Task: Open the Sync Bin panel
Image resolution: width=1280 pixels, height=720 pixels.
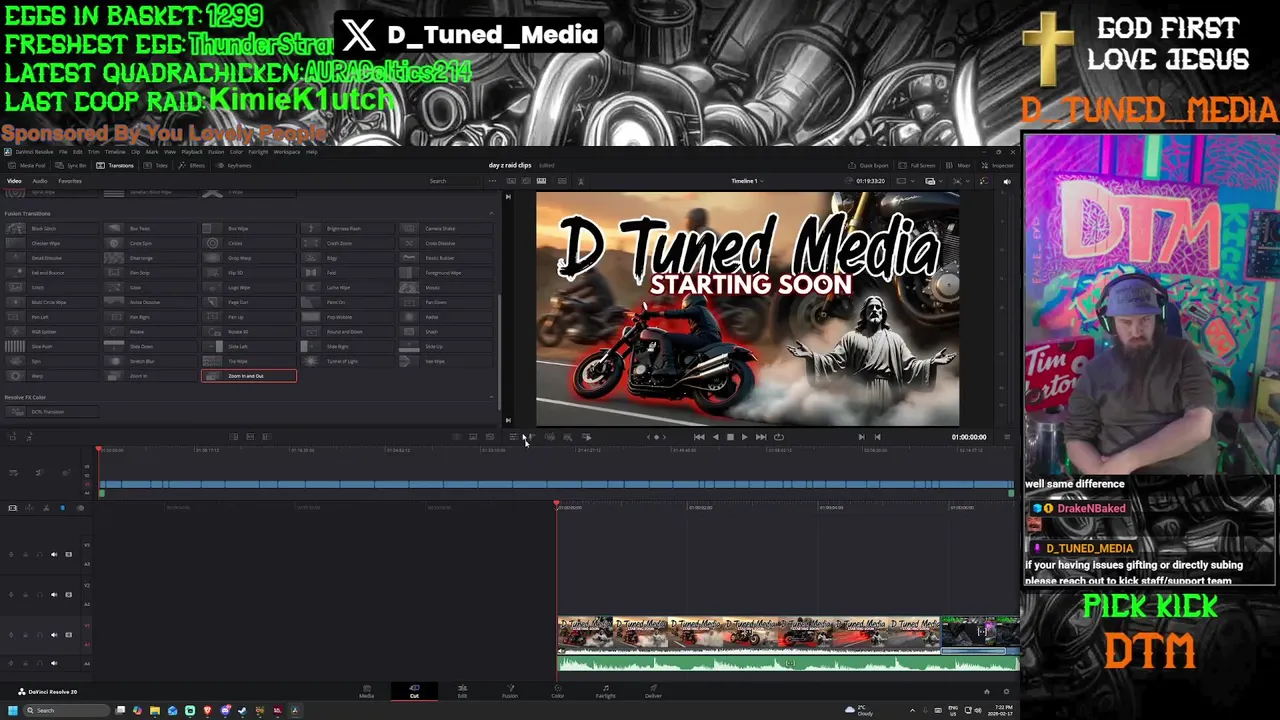Action: point(69,166)
